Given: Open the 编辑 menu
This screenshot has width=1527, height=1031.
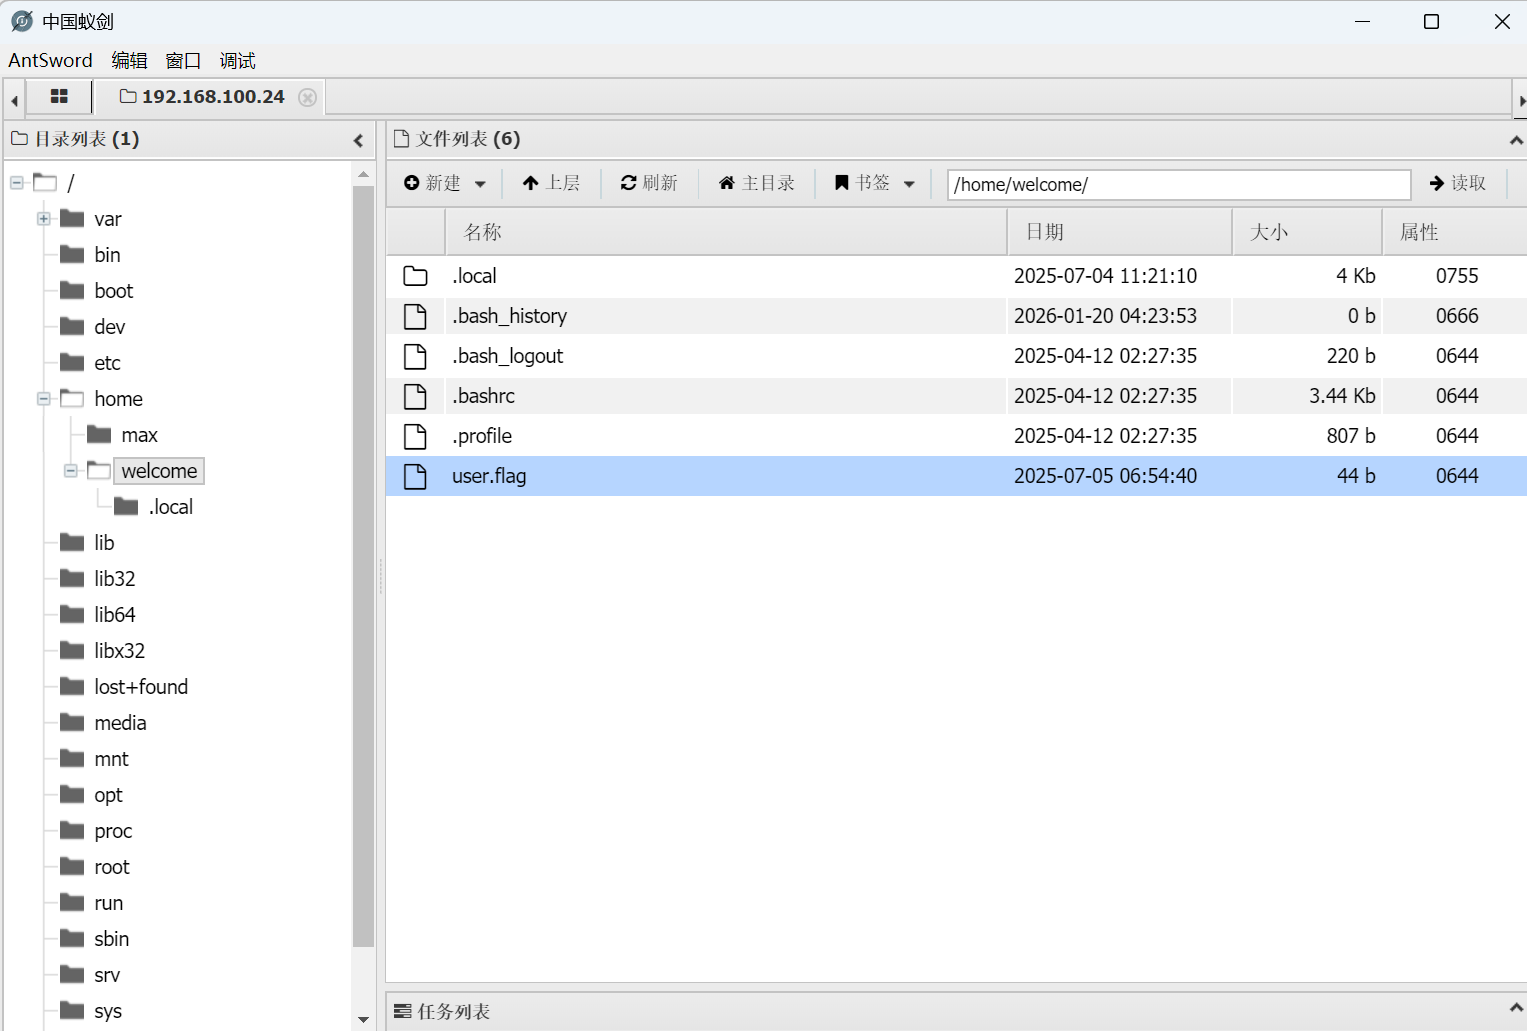Looking at the screenshot, I should pos(129,61).
